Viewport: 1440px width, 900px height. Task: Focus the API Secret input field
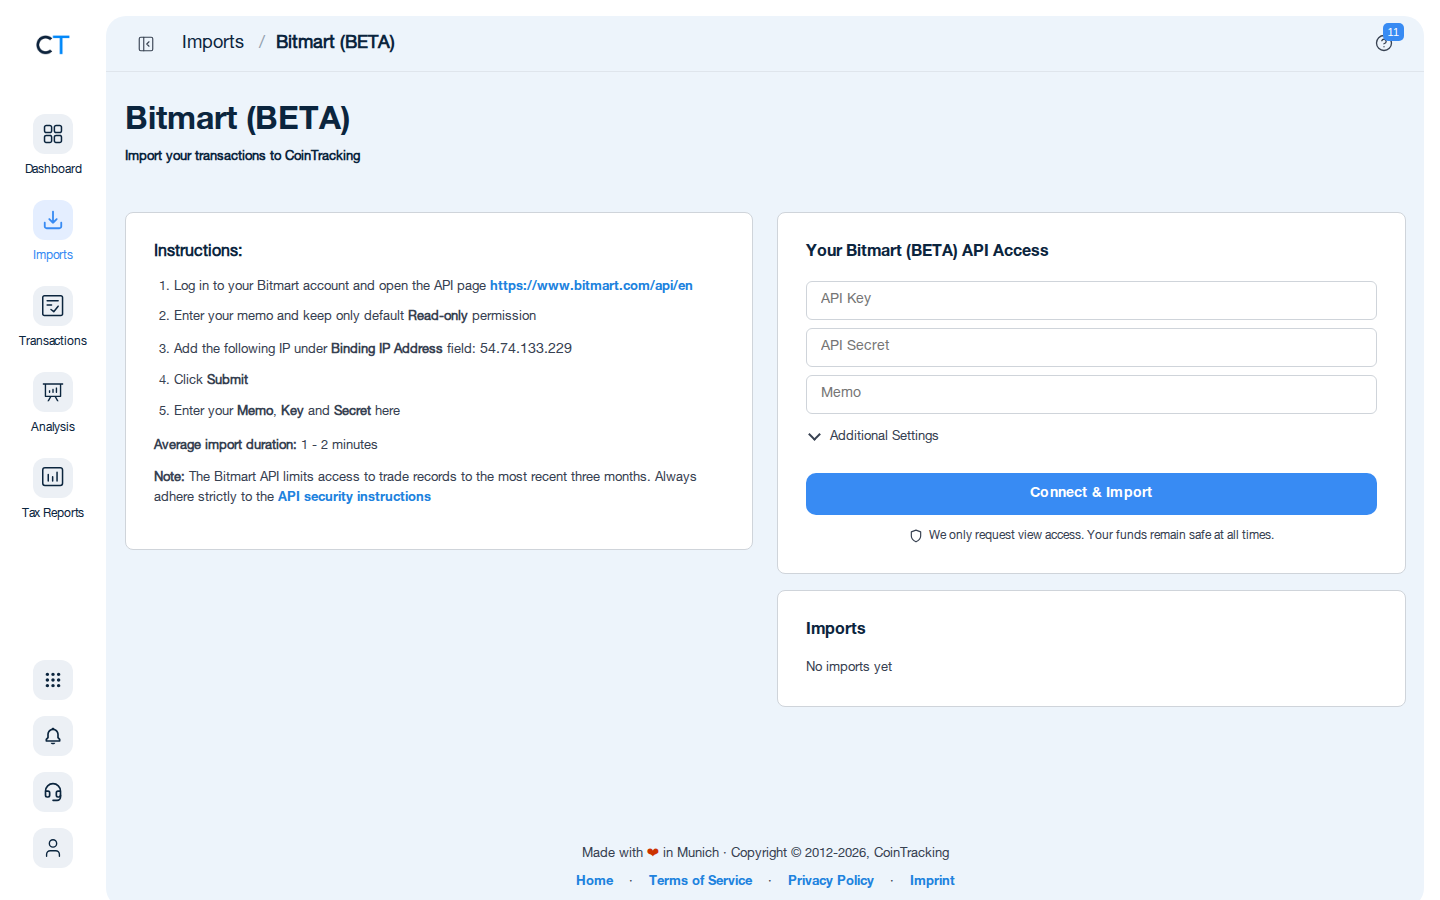pyautogui.click(x=1091, y=347)
